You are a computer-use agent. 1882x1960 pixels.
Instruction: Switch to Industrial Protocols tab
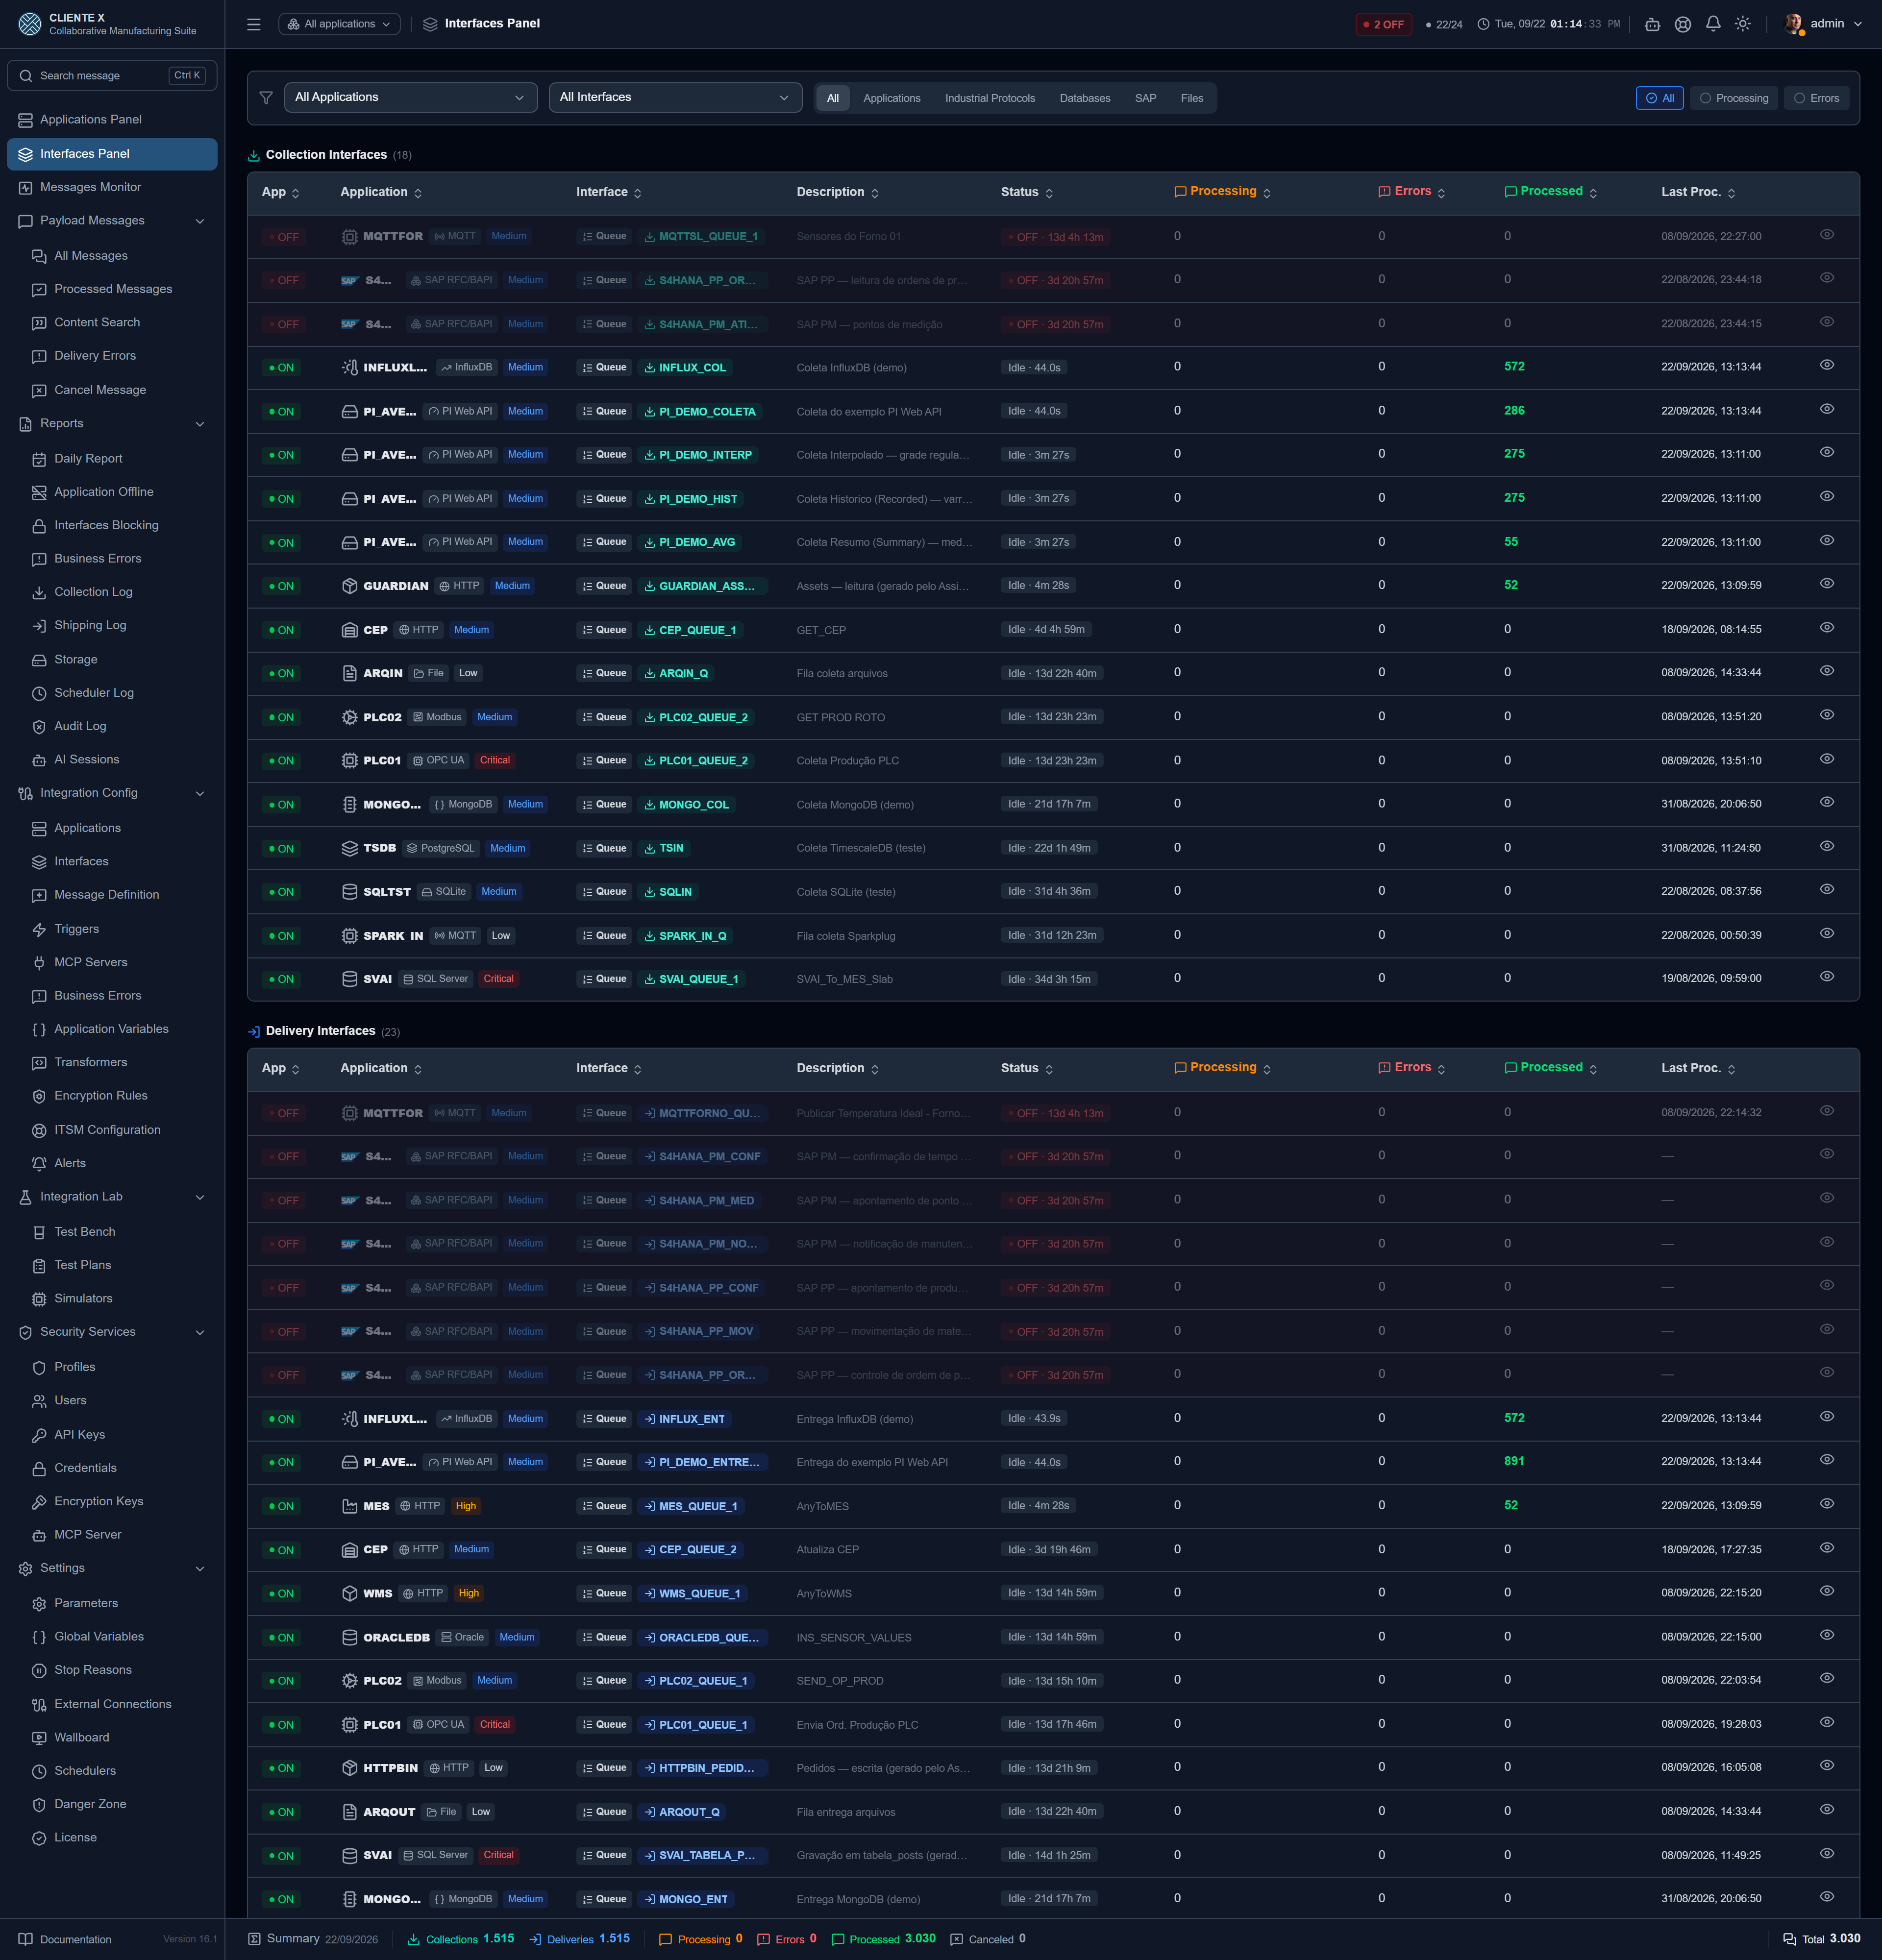pyautogui.click(x=990, y=98)
